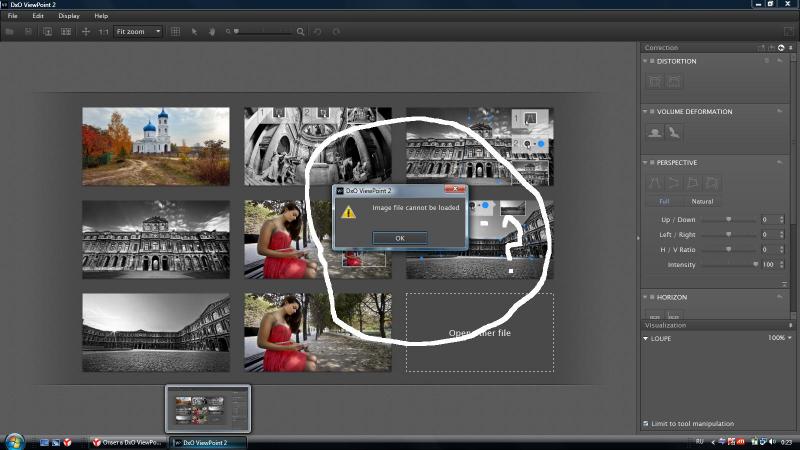Select the 8-point perspective tool
800x450 pixels.
coord(712,183)
